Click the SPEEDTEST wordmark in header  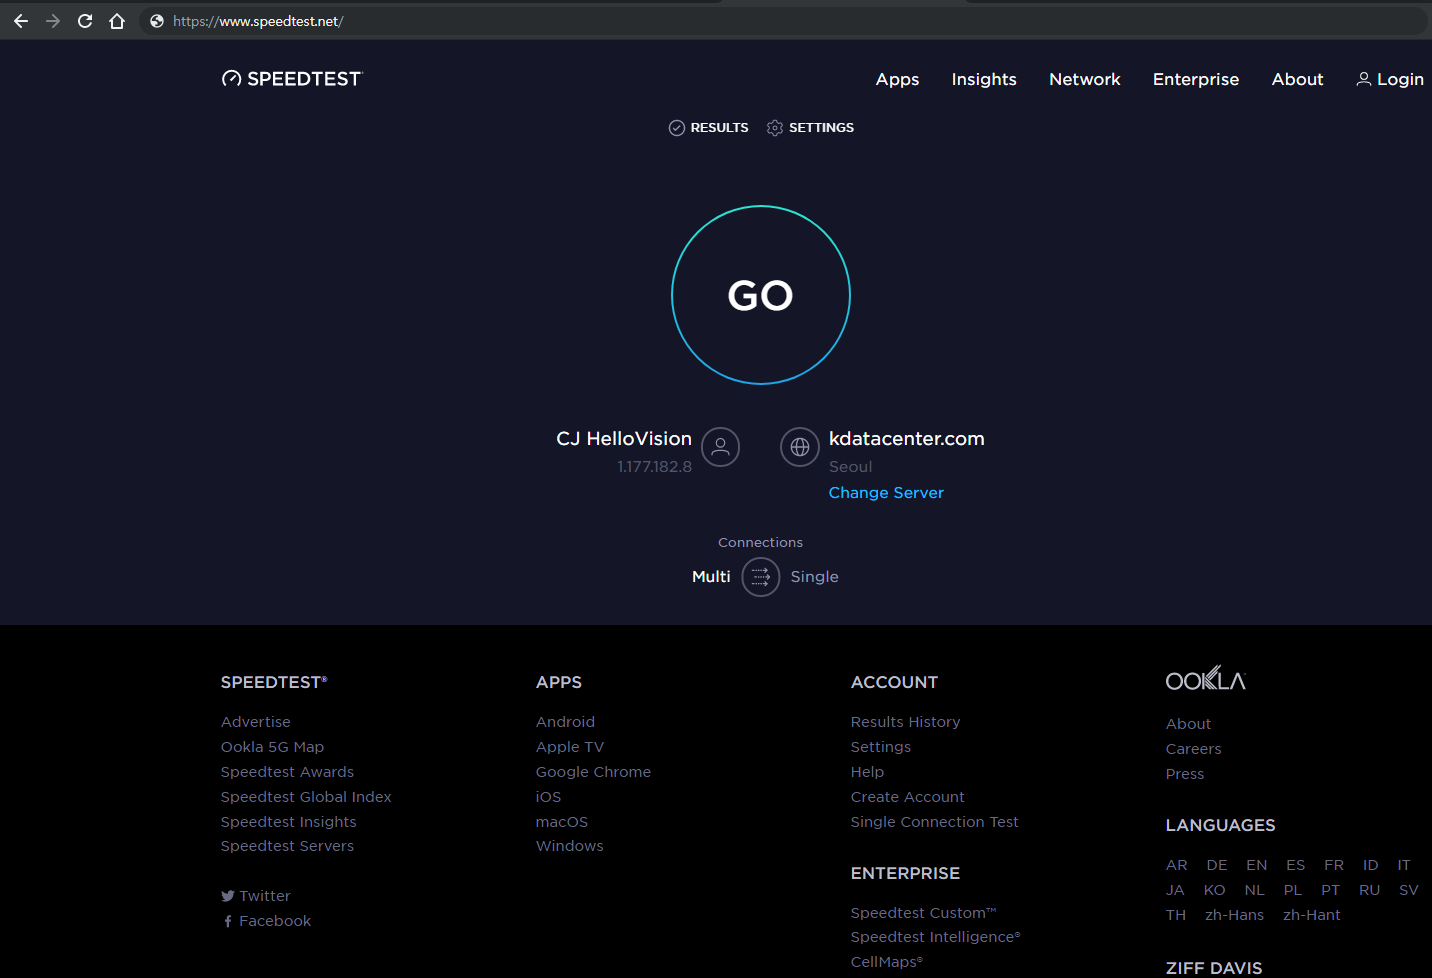304,79
